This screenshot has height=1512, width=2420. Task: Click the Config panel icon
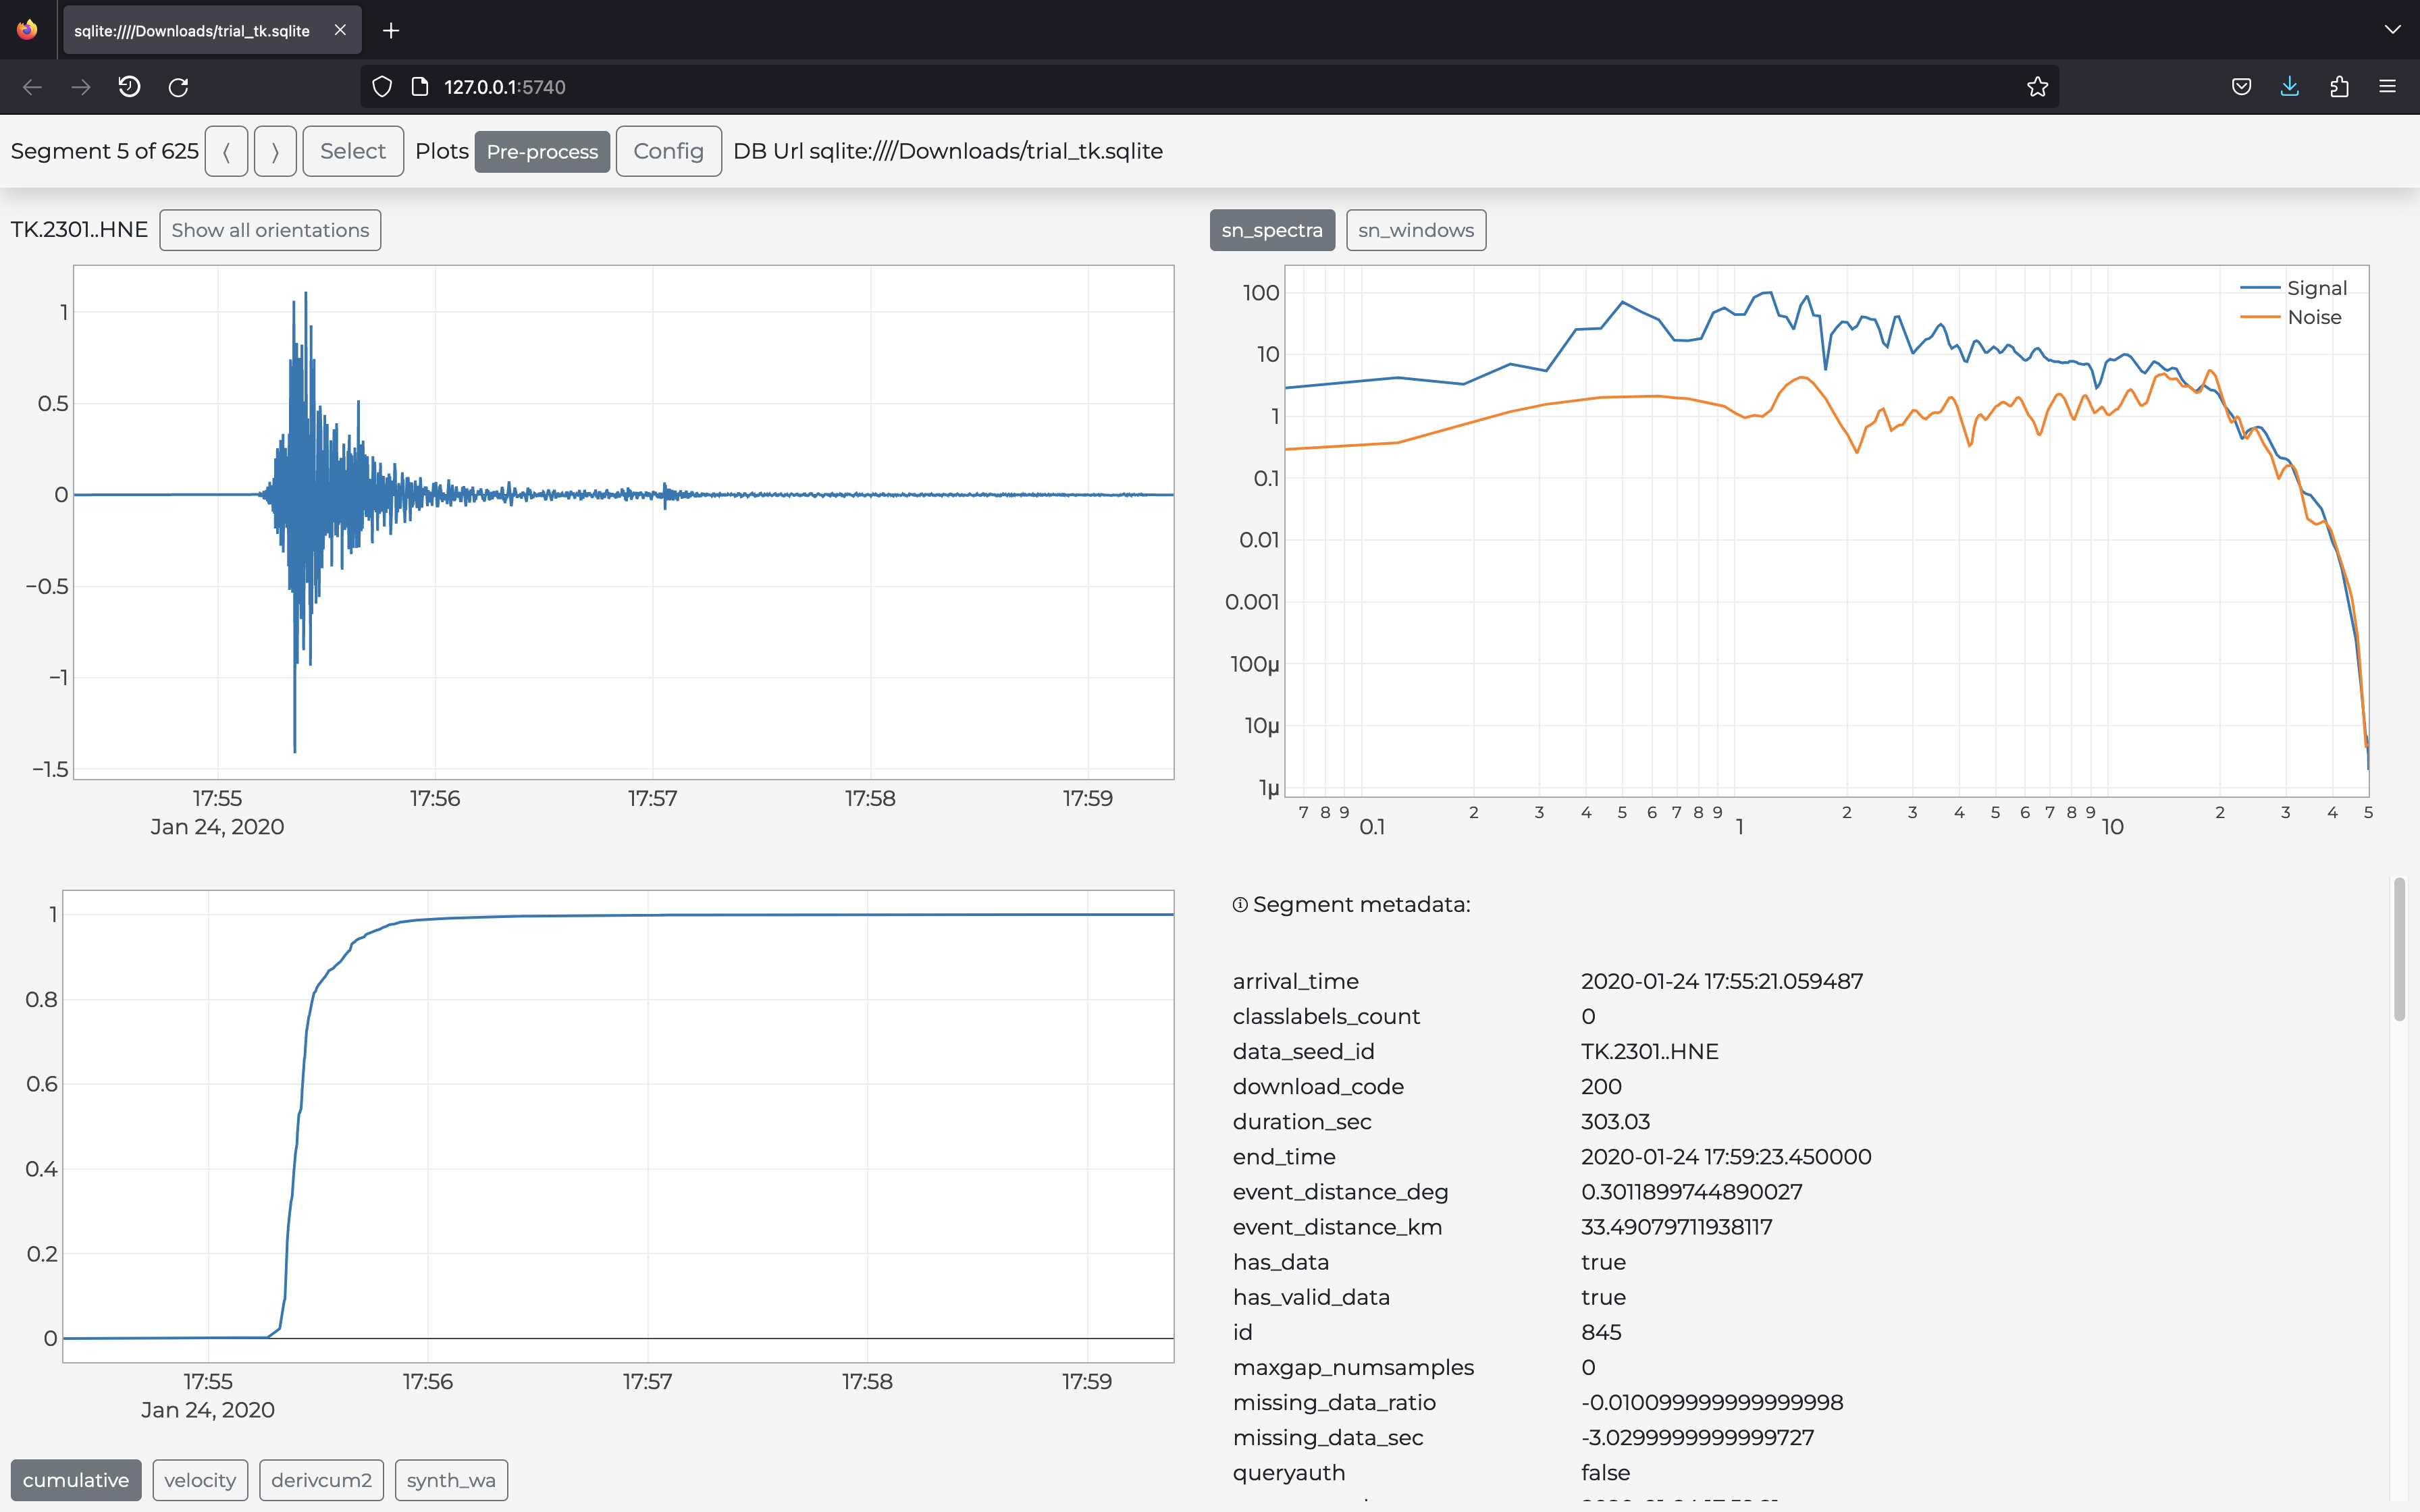click(x=667, y=150)
